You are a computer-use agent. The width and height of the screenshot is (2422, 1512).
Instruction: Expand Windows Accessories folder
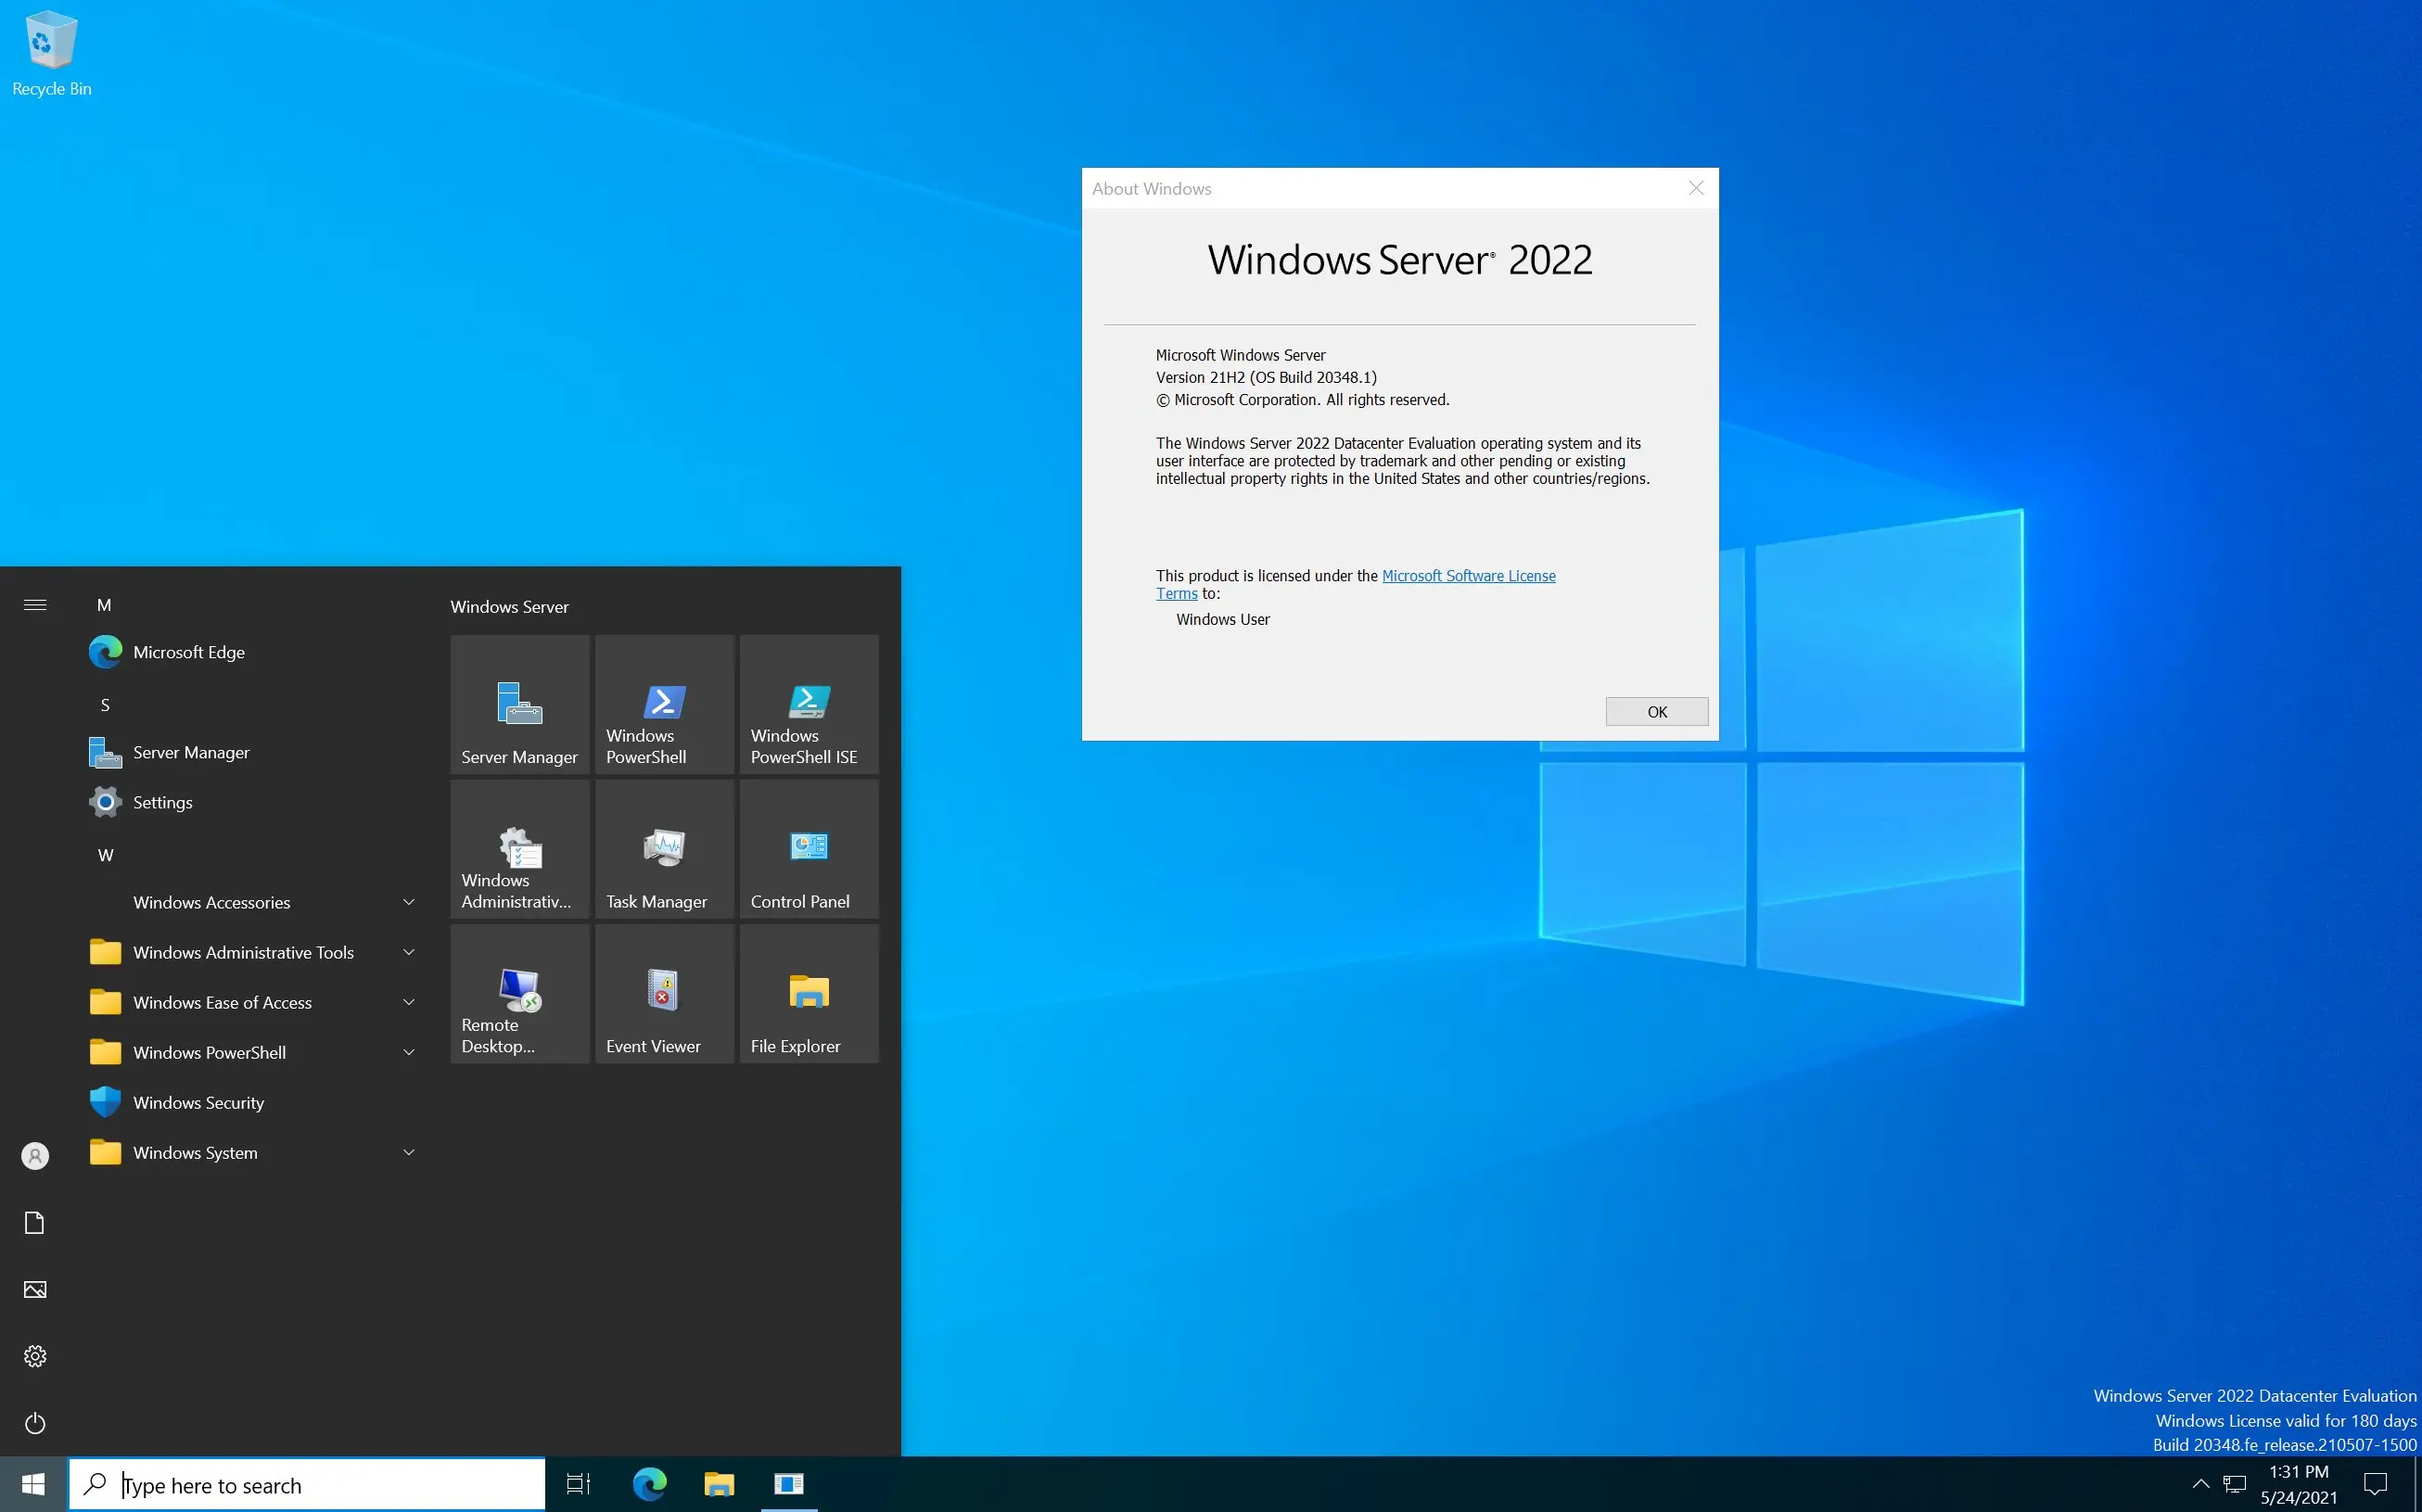251,900
